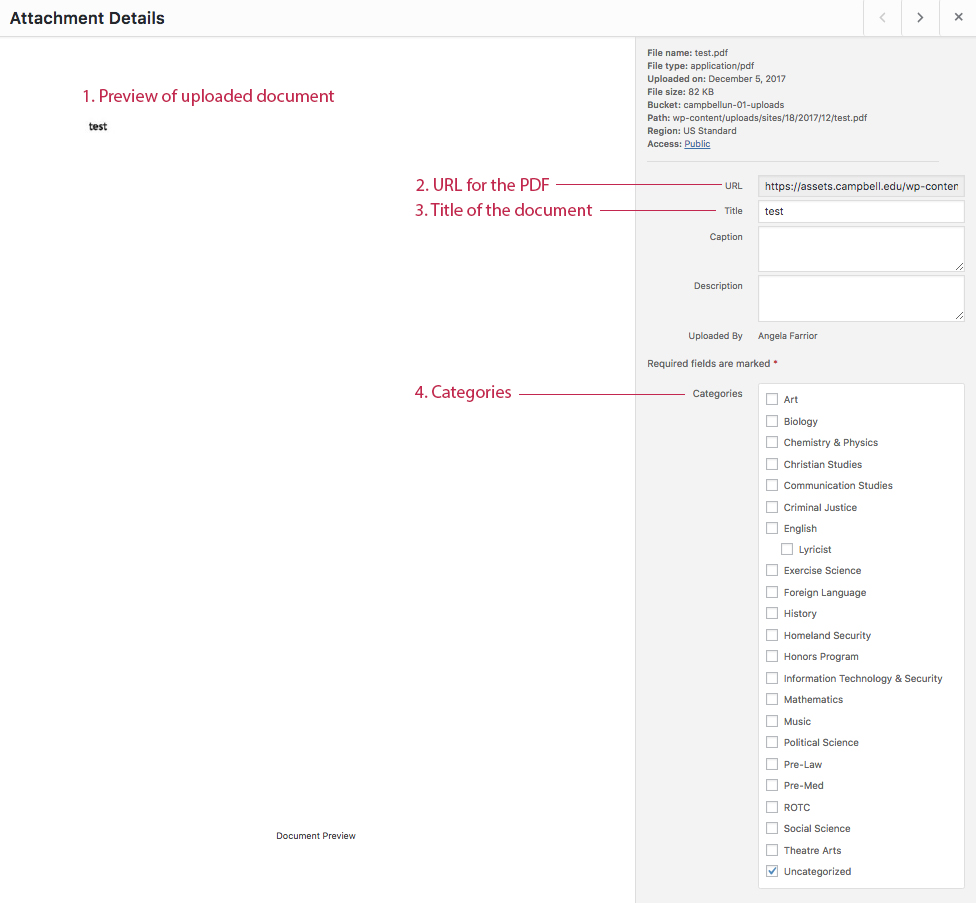Check the Art category
The image size is (976, 903).
772,399
